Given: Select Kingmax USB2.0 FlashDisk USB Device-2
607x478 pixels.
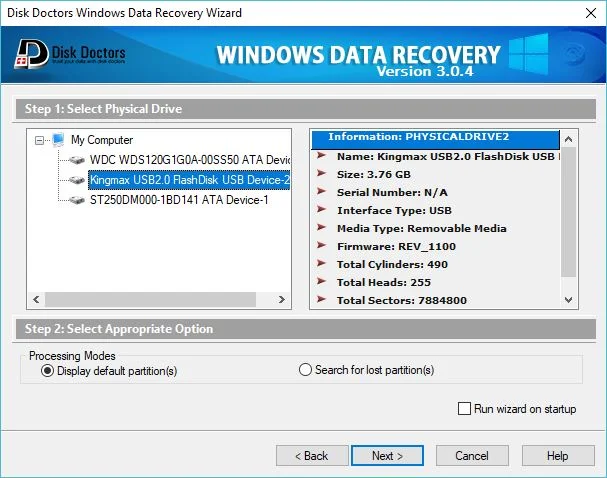Looking at the screenshot, I should [189, 180].
